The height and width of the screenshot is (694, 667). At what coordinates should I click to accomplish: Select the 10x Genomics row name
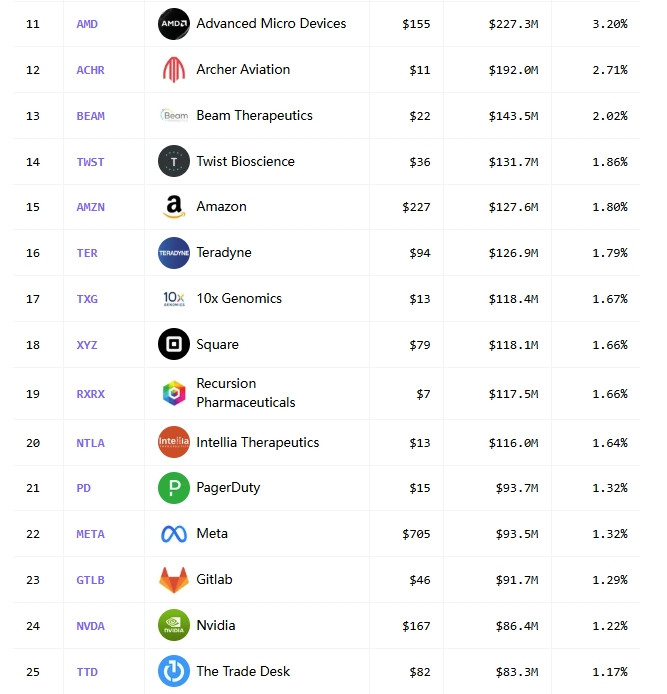point(239,298)
